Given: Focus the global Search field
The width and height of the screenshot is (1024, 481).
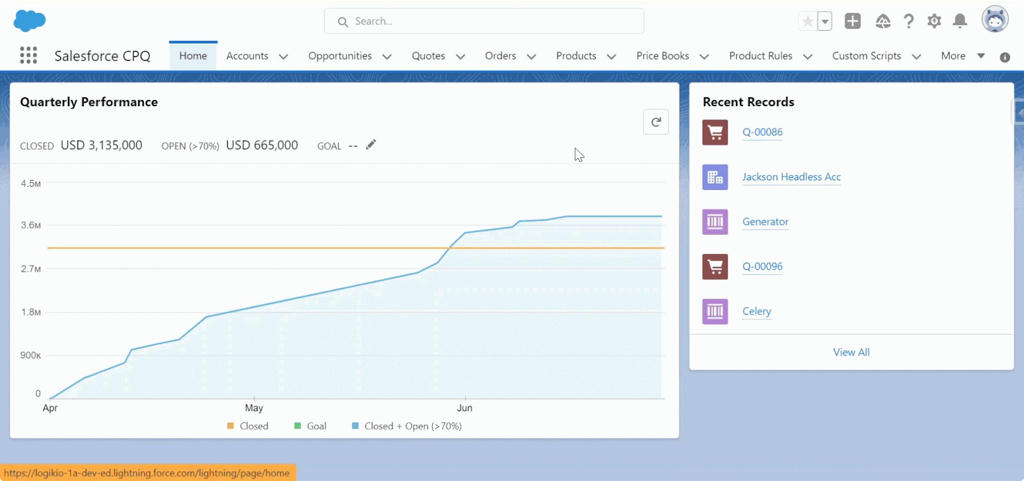Looking at the screenshot, I should pyautogui.click(x=484, y=21).
